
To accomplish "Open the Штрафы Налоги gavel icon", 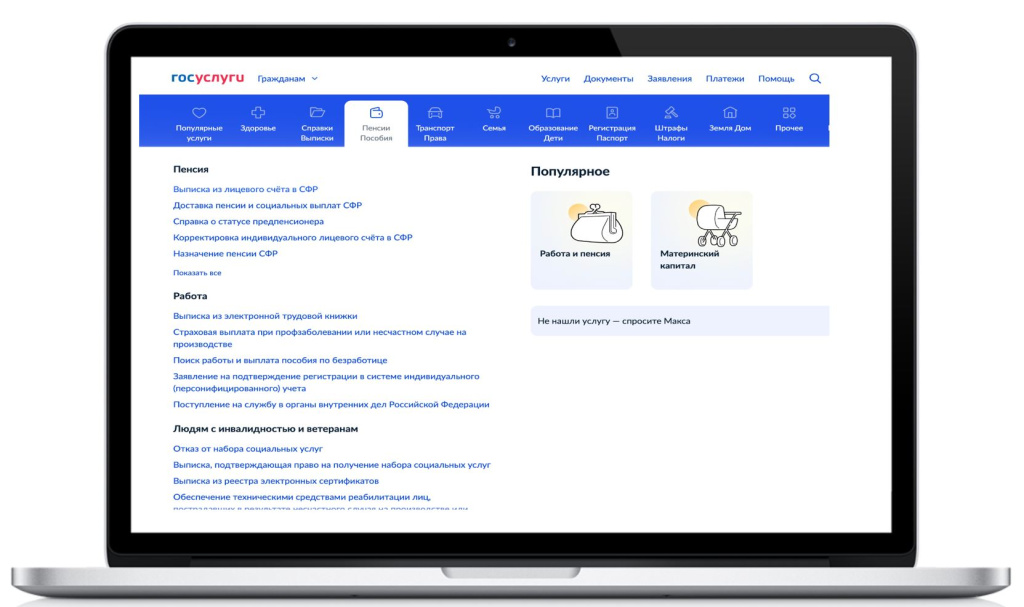I will click(671, 113).
